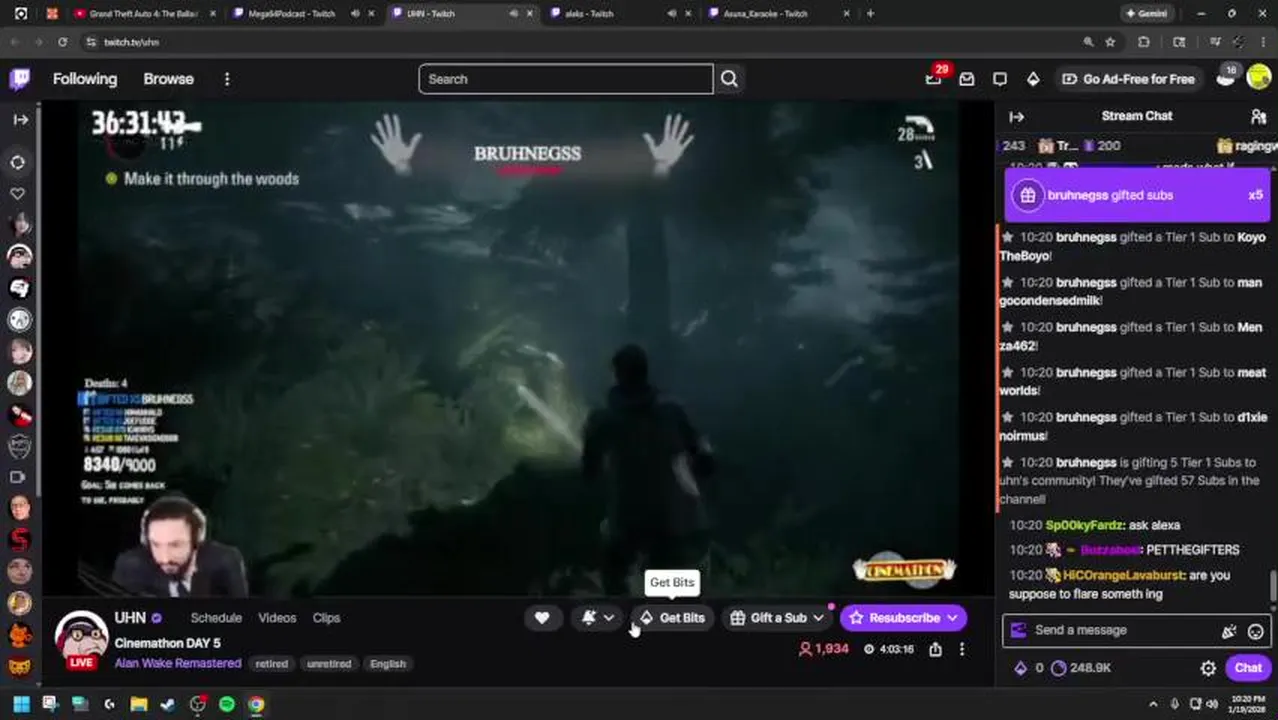This screenshot has width=1278, height=720.
Task: Open the whispers icon in the top bar
Action: 967,79
